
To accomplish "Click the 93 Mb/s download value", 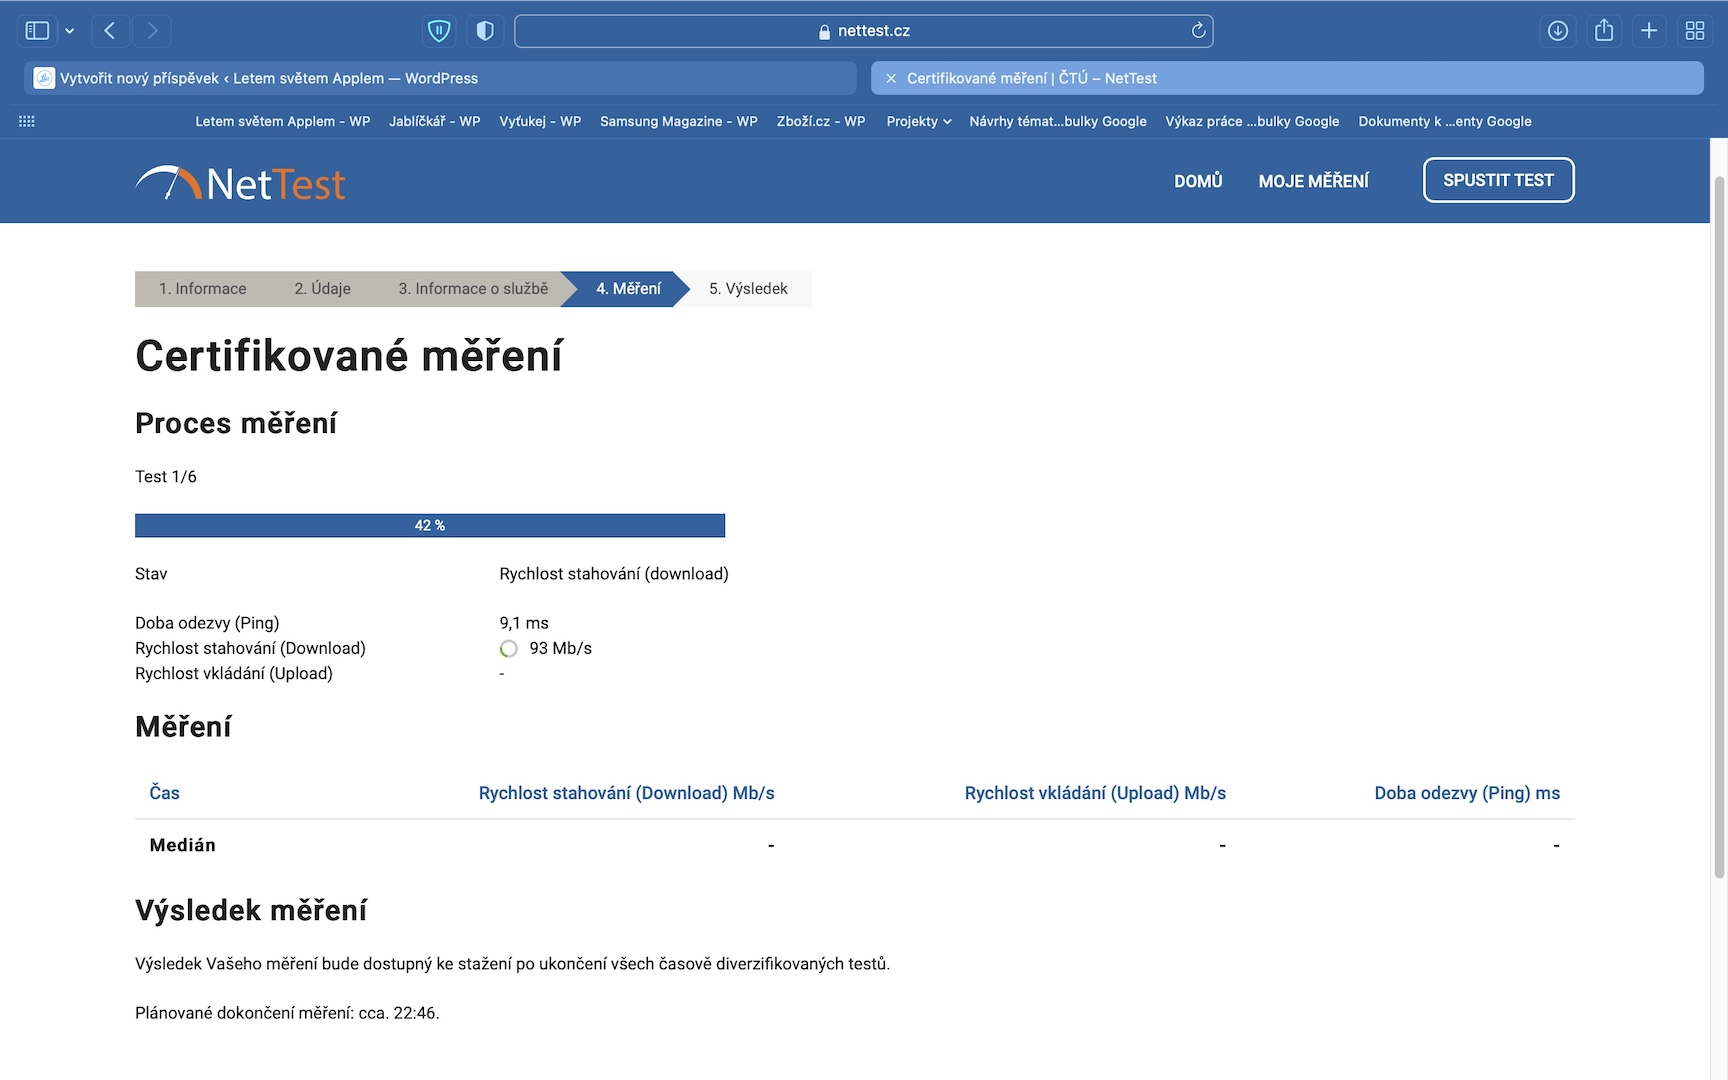I will 561,649.
